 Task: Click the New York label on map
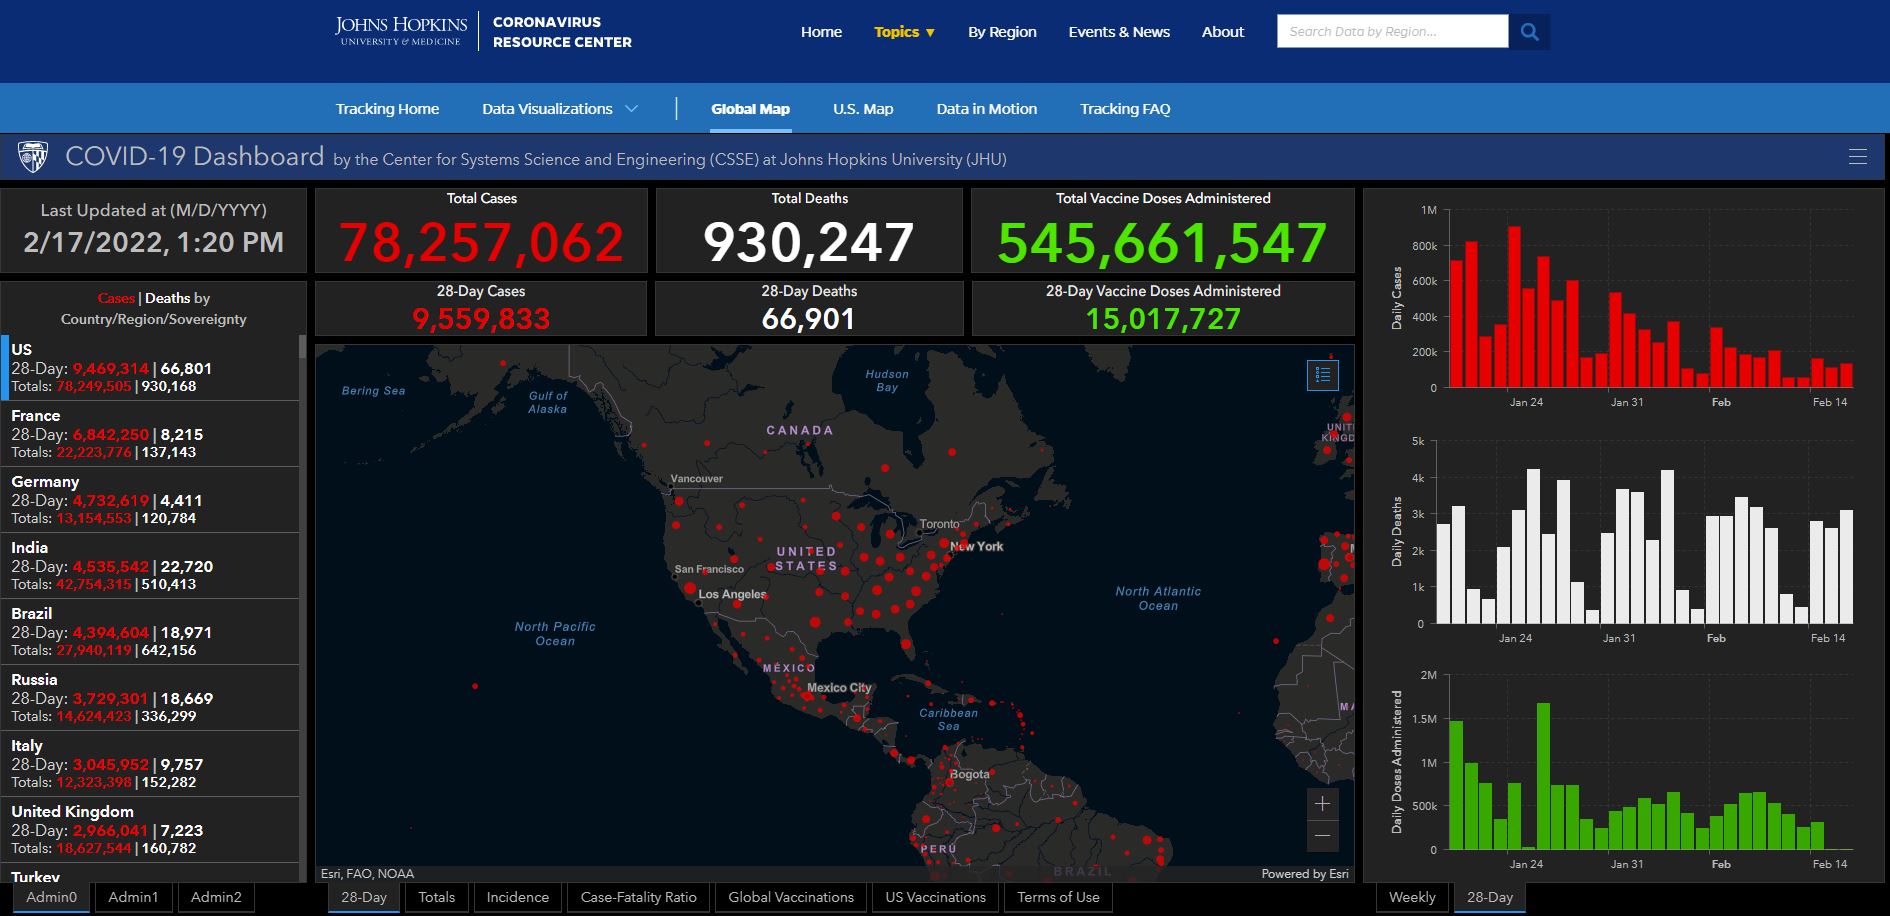pos(977,546)
